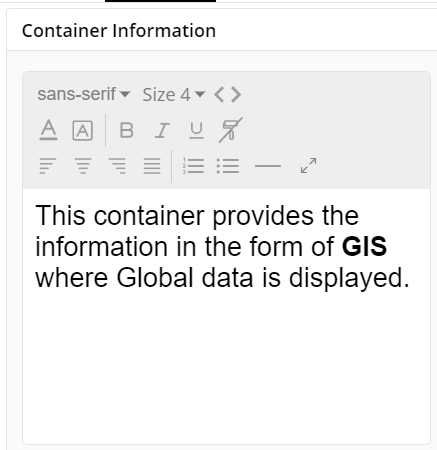Toggle italic formatting
Viewport: 437px width, 450px height.
pyautogui.click(x=162, y=130)
